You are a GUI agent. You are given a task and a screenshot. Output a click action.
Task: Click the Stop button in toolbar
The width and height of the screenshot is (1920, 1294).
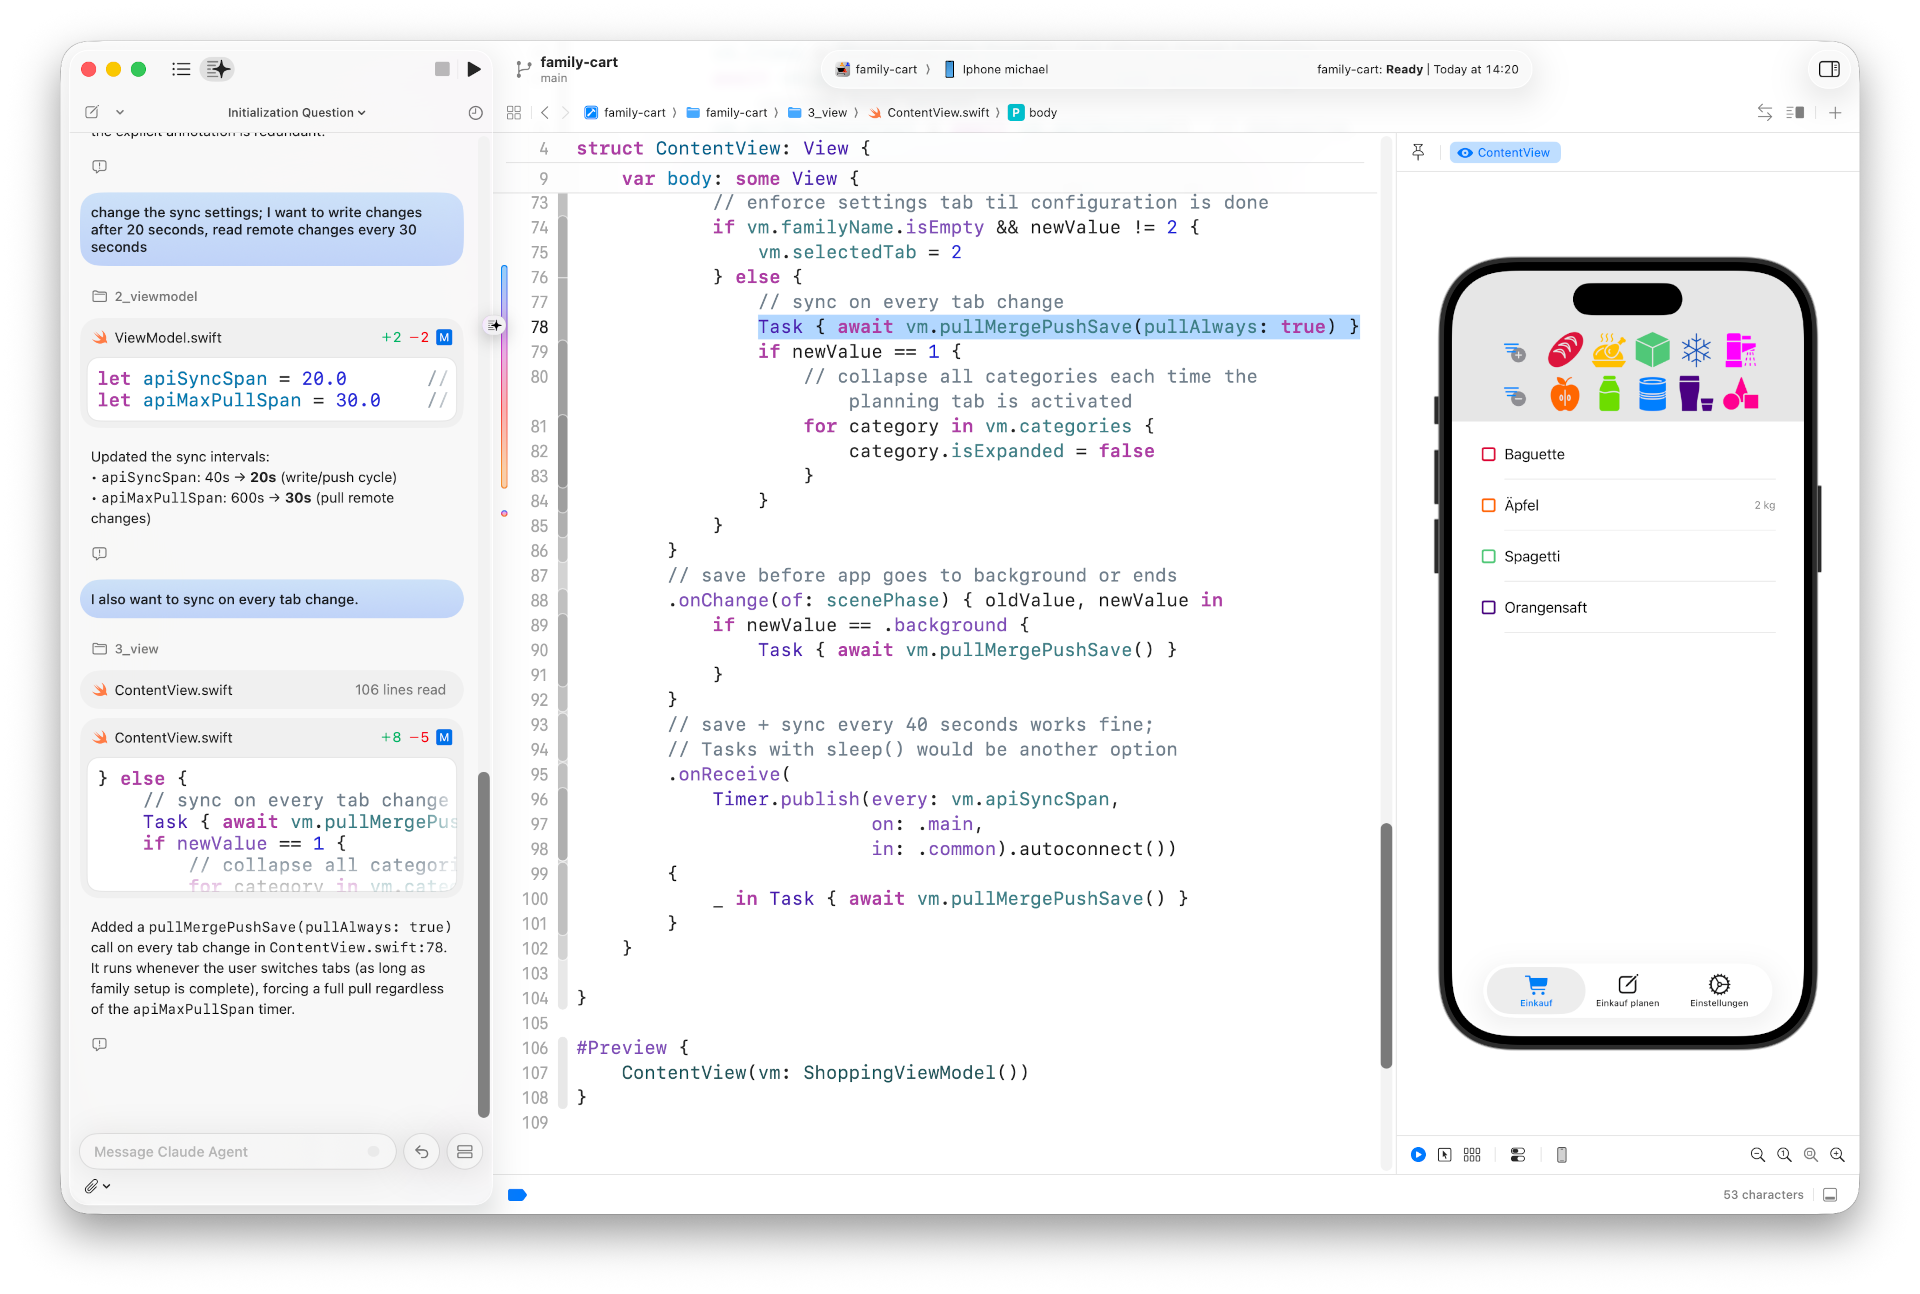coord(442,69)
